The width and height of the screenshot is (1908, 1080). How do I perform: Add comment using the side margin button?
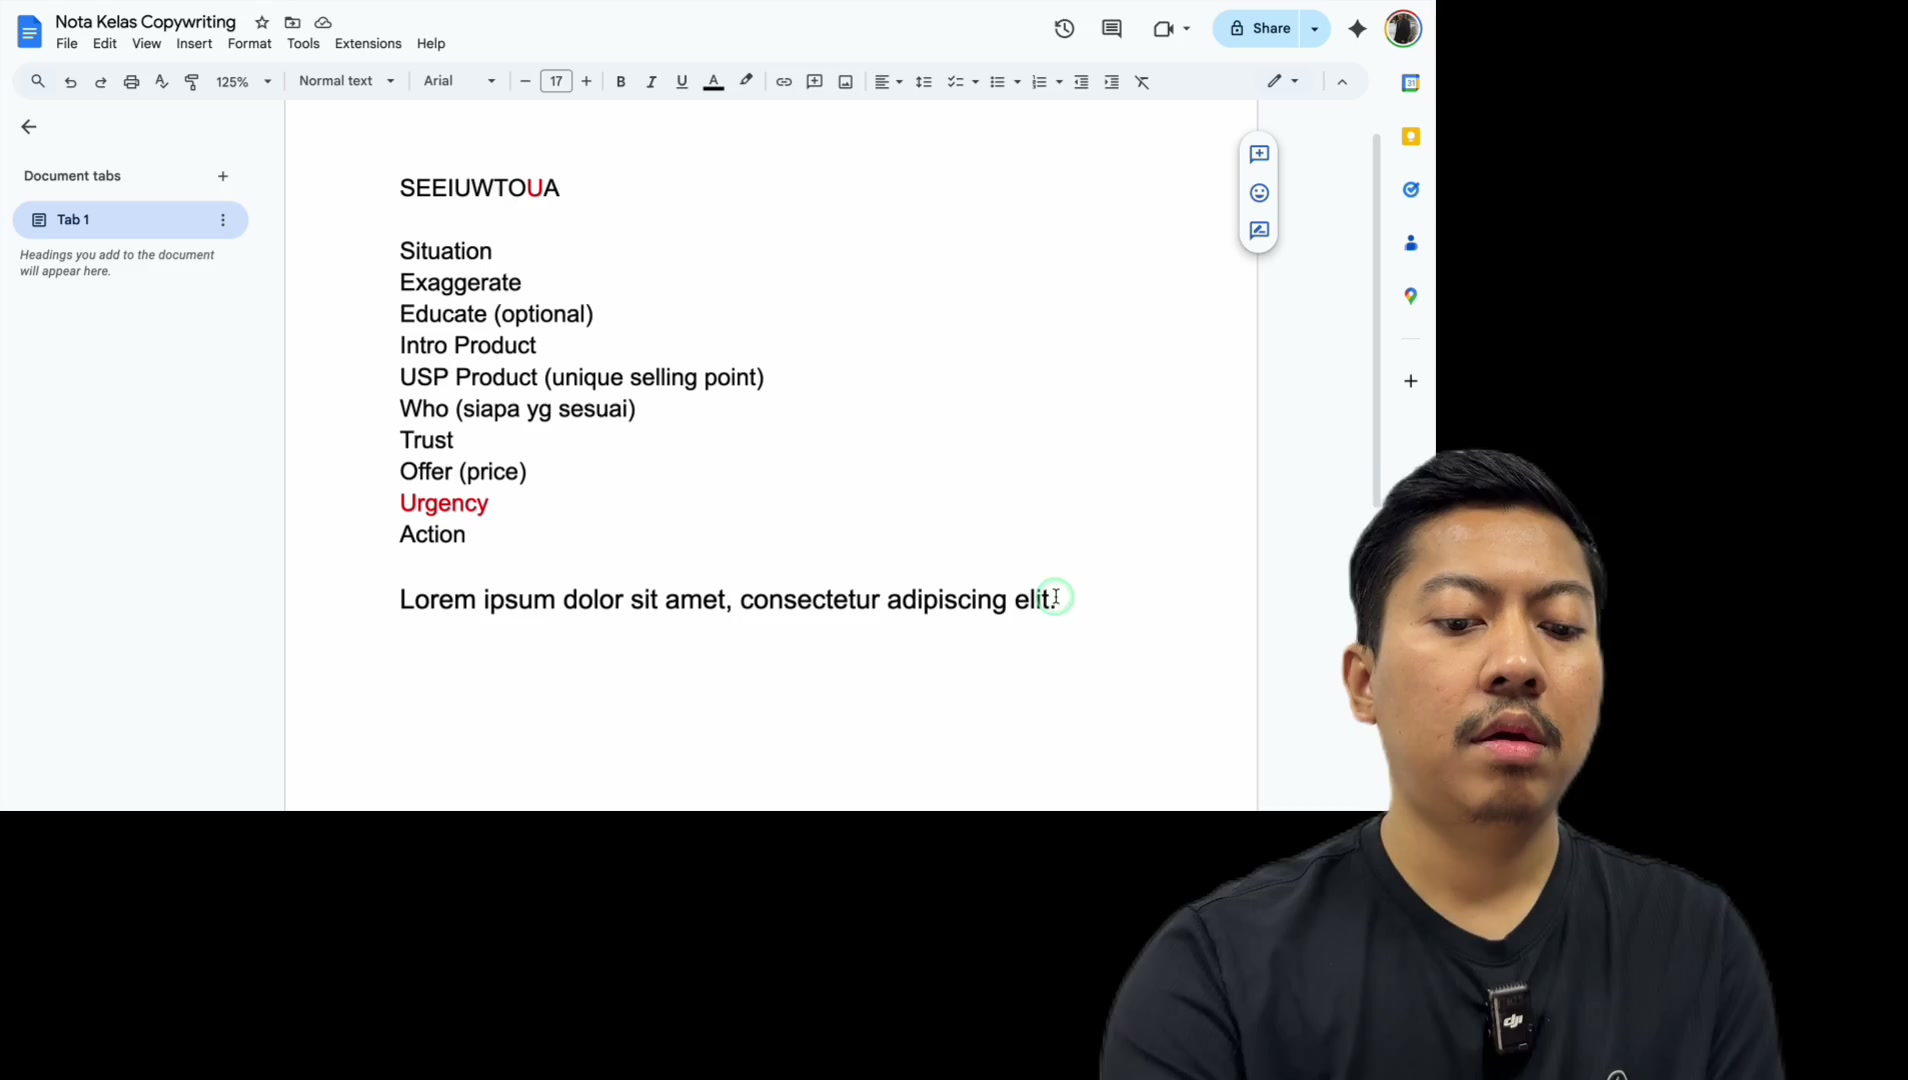click(x=1259, y=154)
